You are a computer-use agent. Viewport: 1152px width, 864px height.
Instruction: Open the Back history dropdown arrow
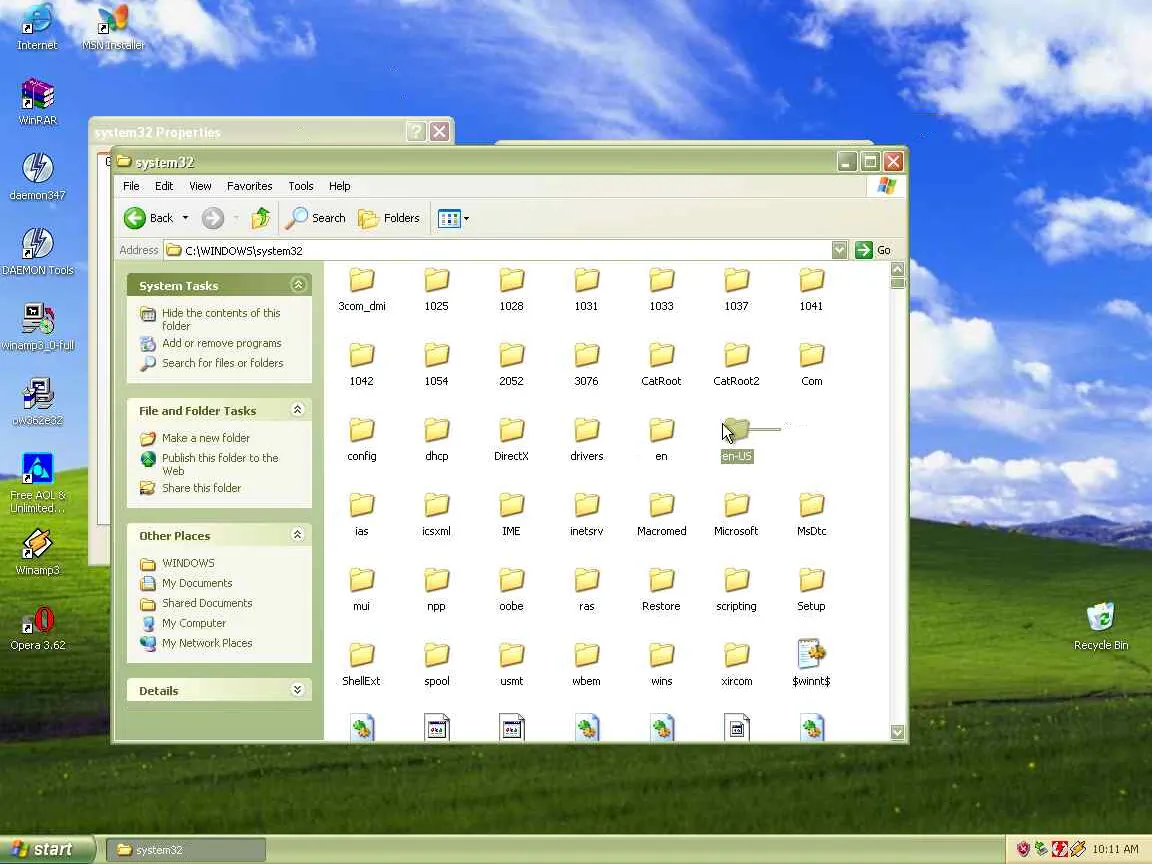[x=185, y=218]
